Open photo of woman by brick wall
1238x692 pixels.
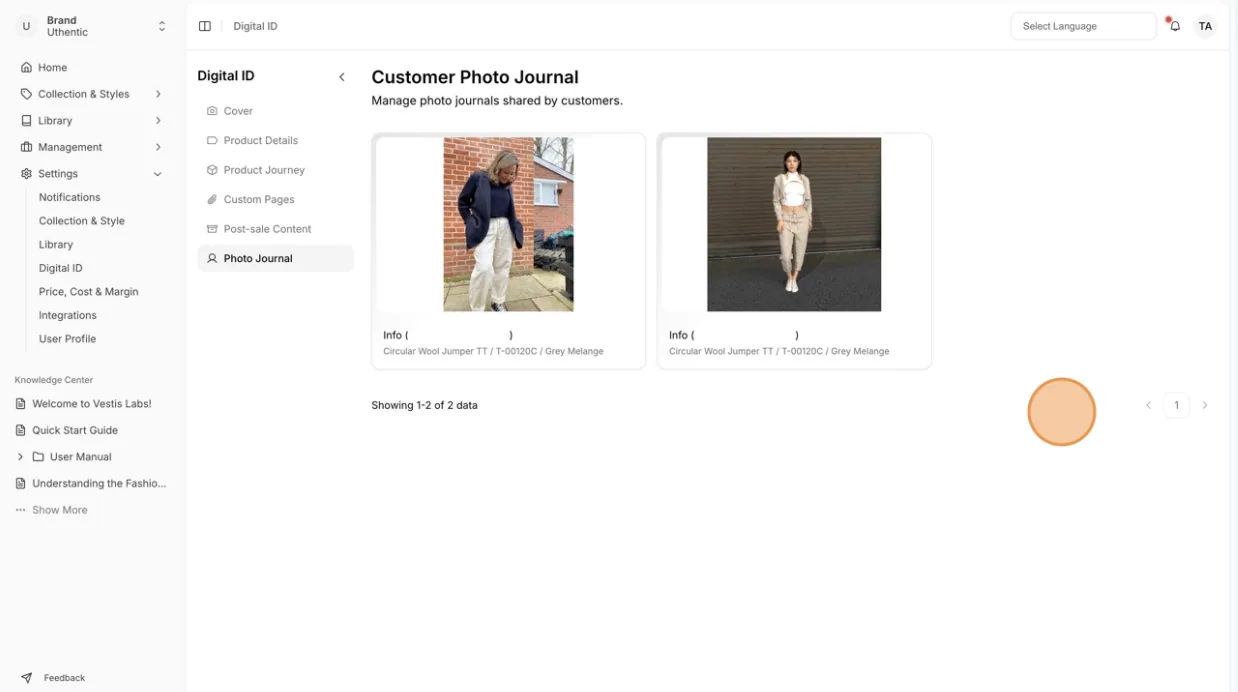click(x=509, y=225)
